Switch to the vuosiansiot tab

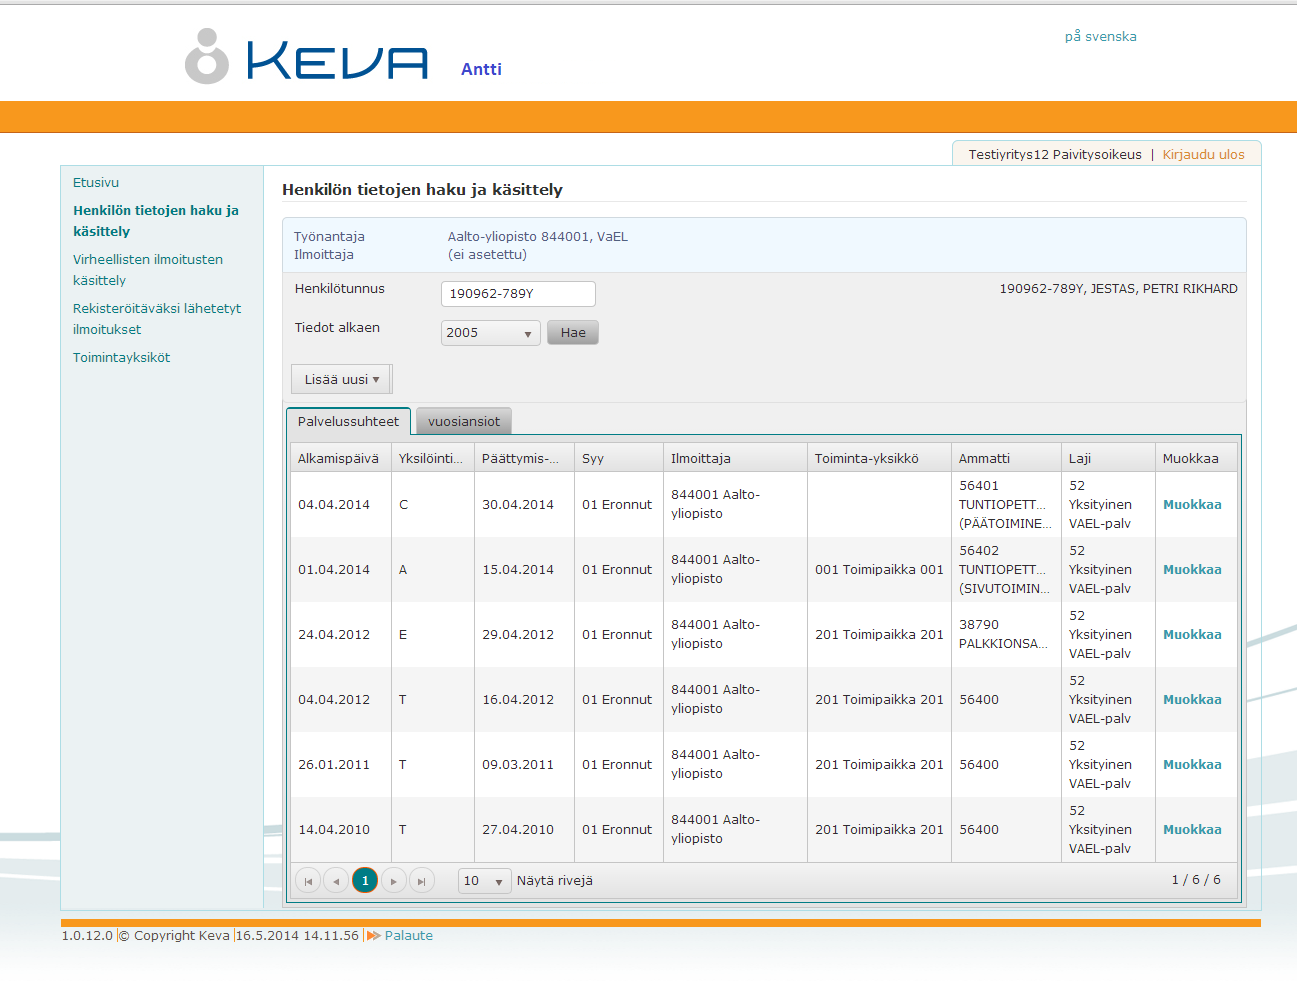point(464,422)
